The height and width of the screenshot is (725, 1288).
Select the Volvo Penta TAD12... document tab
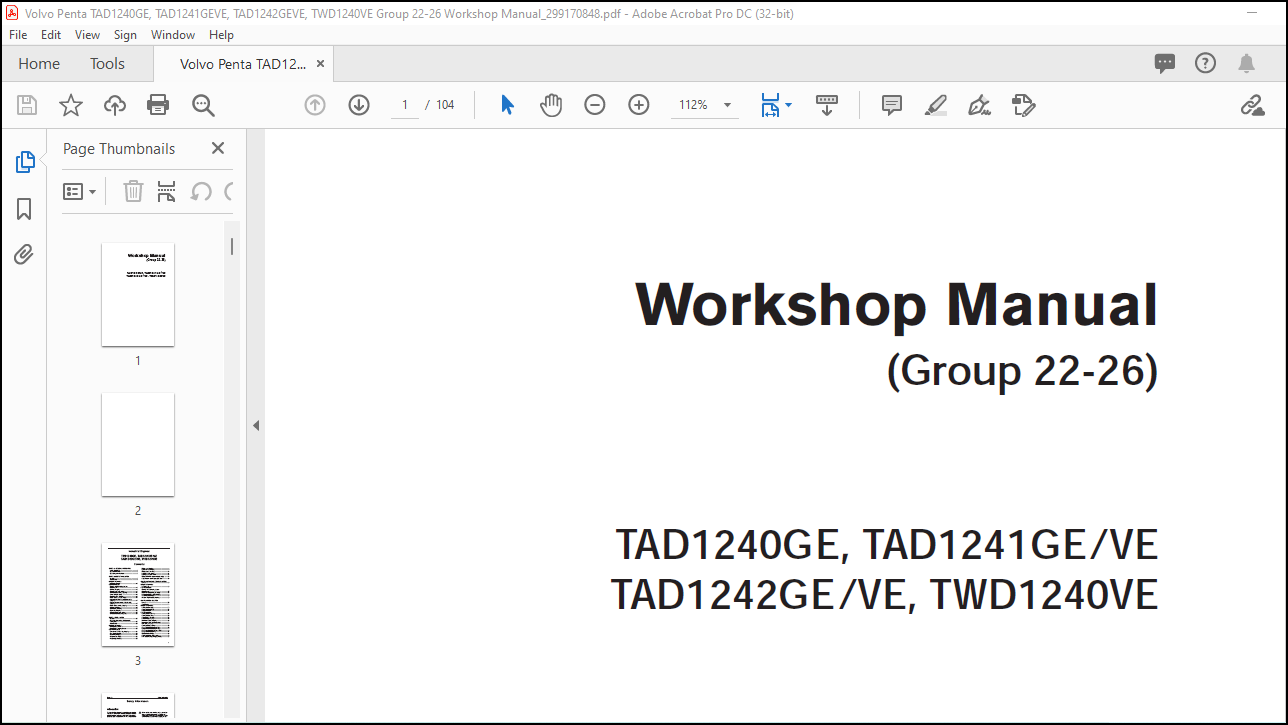click(x=243, y=63)
